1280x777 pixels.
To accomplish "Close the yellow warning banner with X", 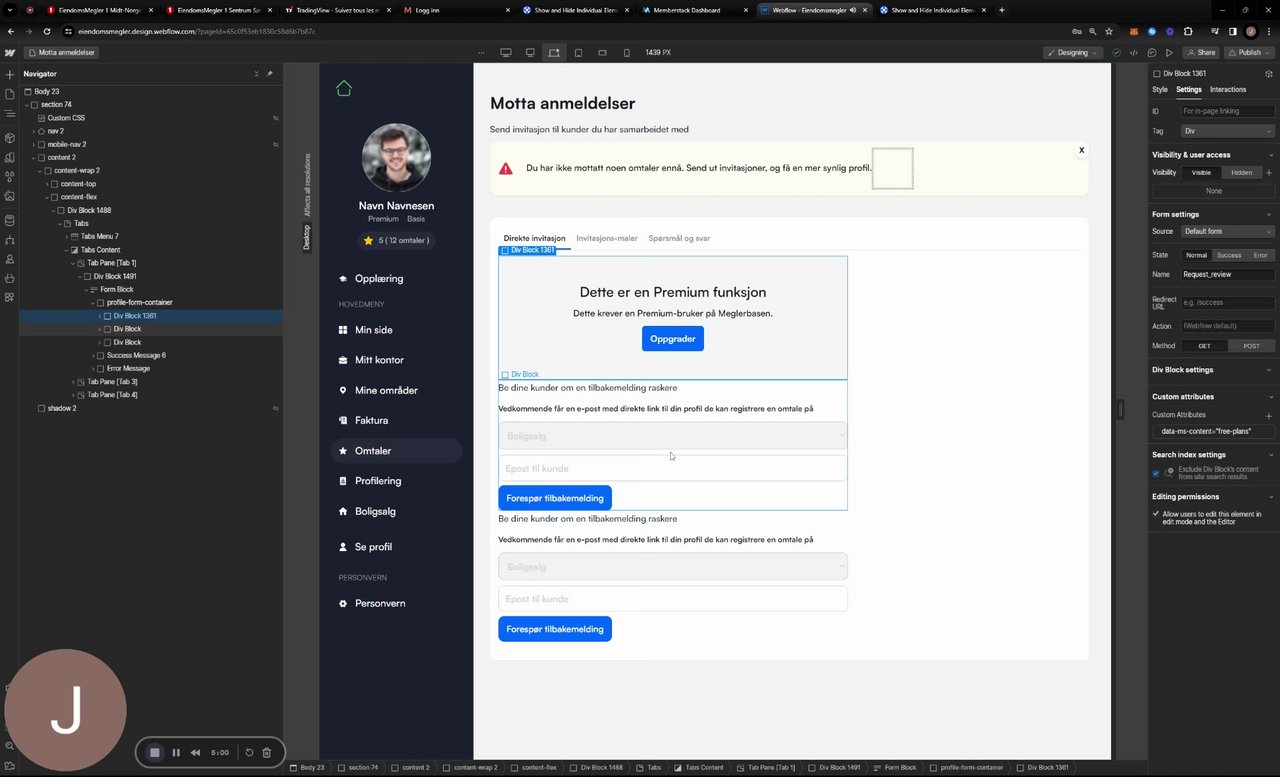I will click(x=1081, y=150).
